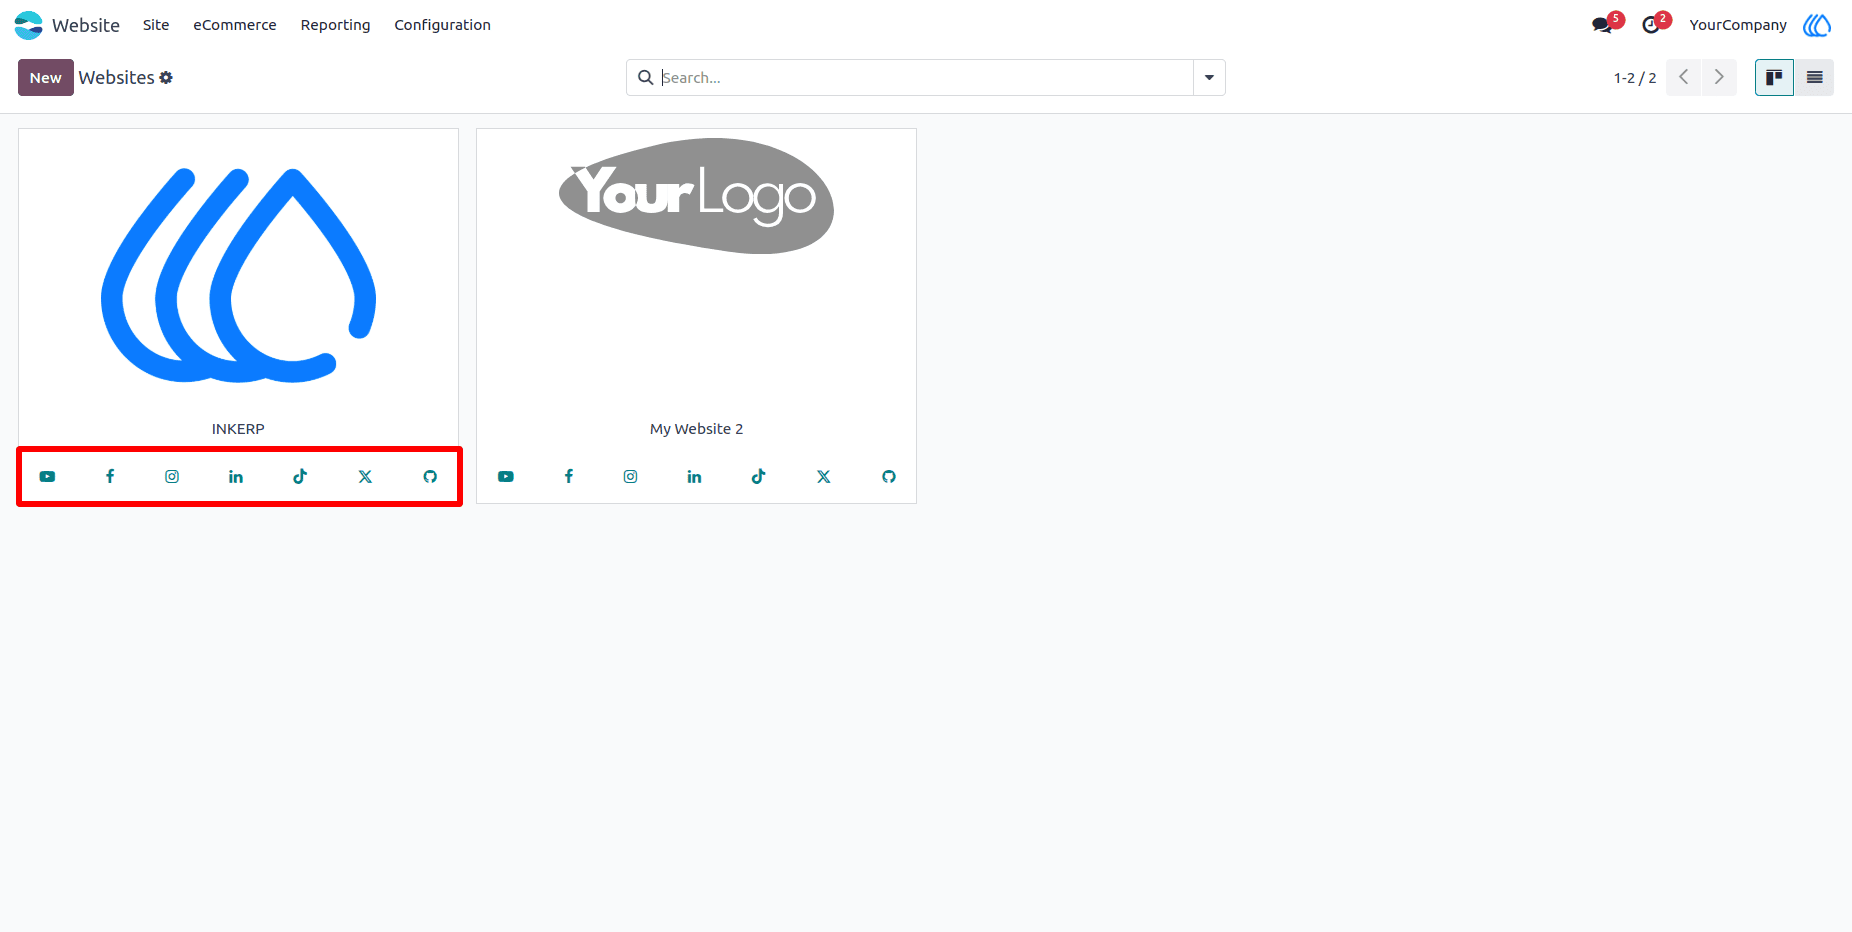The height and width of the screenshot is (932, 1852).
Task: Switch to List view
Action: [1814, 78]
